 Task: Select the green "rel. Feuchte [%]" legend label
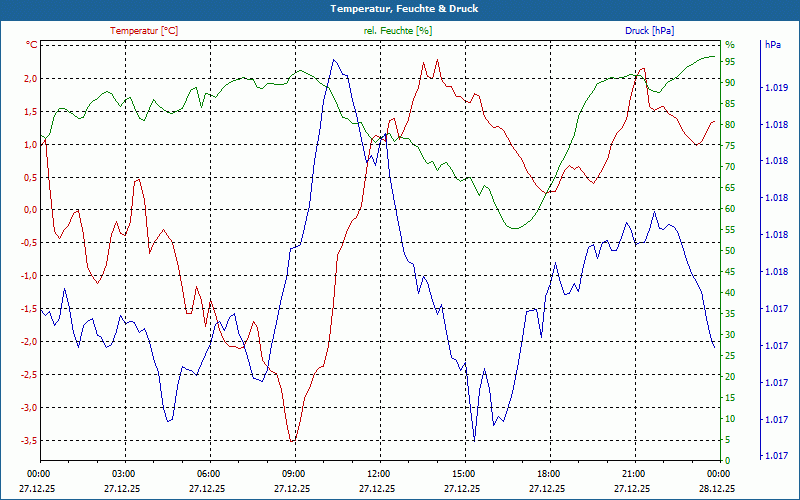coord(397,31)
